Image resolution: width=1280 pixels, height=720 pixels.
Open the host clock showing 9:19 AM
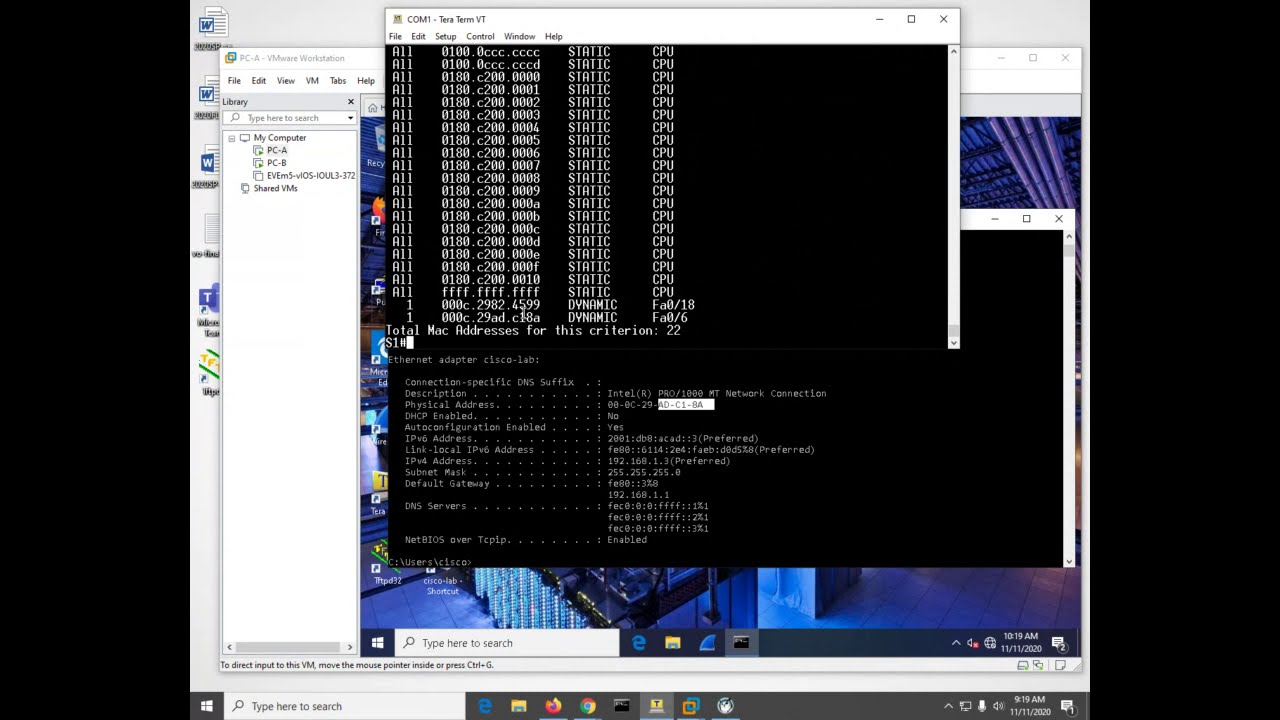point(1028,706)
